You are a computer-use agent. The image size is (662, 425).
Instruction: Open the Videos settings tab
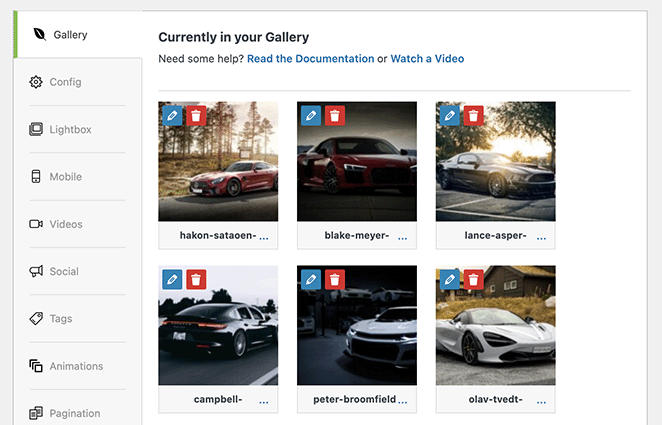coord(66,224)
